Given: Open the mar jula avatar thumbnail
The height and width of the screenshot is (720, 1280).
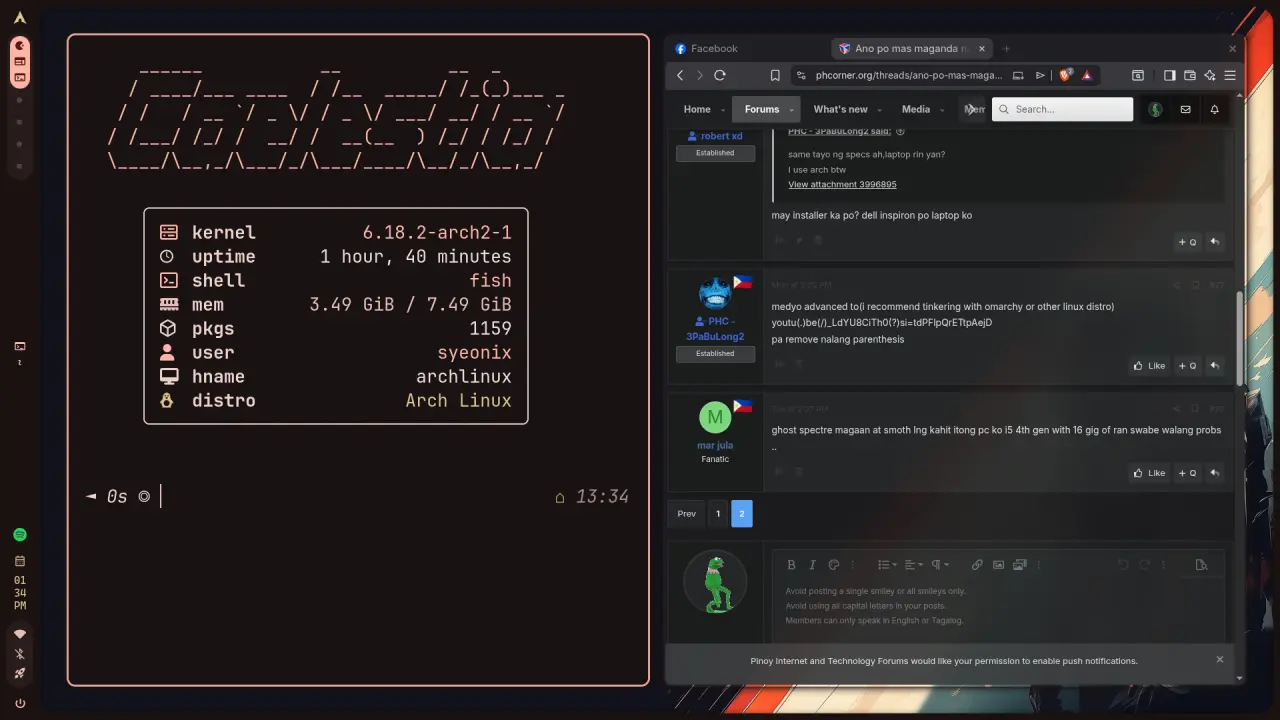Looking at the screenshot, I should [714, 416].
